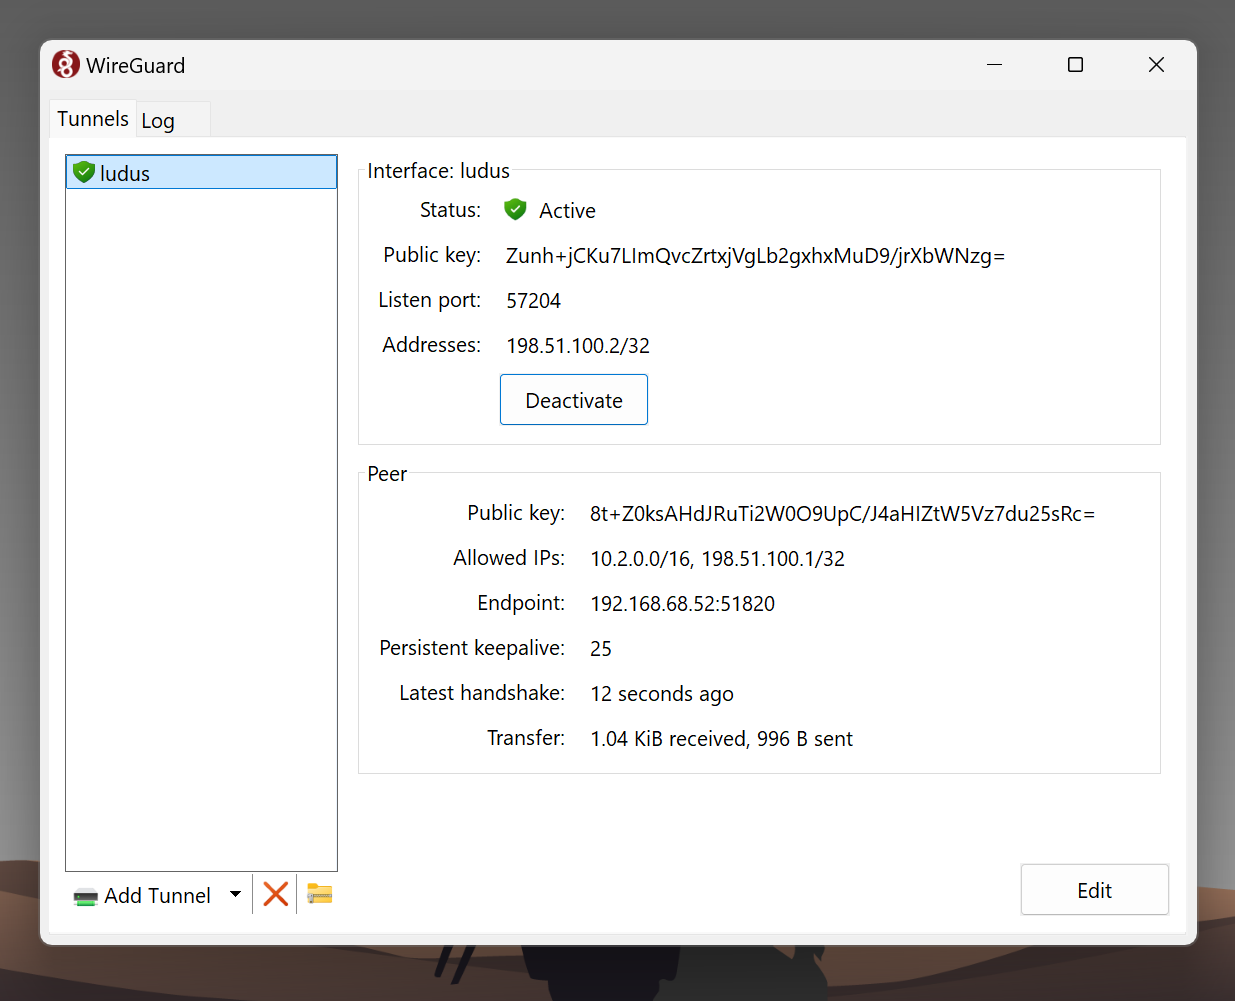Click the peer public key text
The width and height of the screenshot is (1235, 1001).
(x=841, y=514)
